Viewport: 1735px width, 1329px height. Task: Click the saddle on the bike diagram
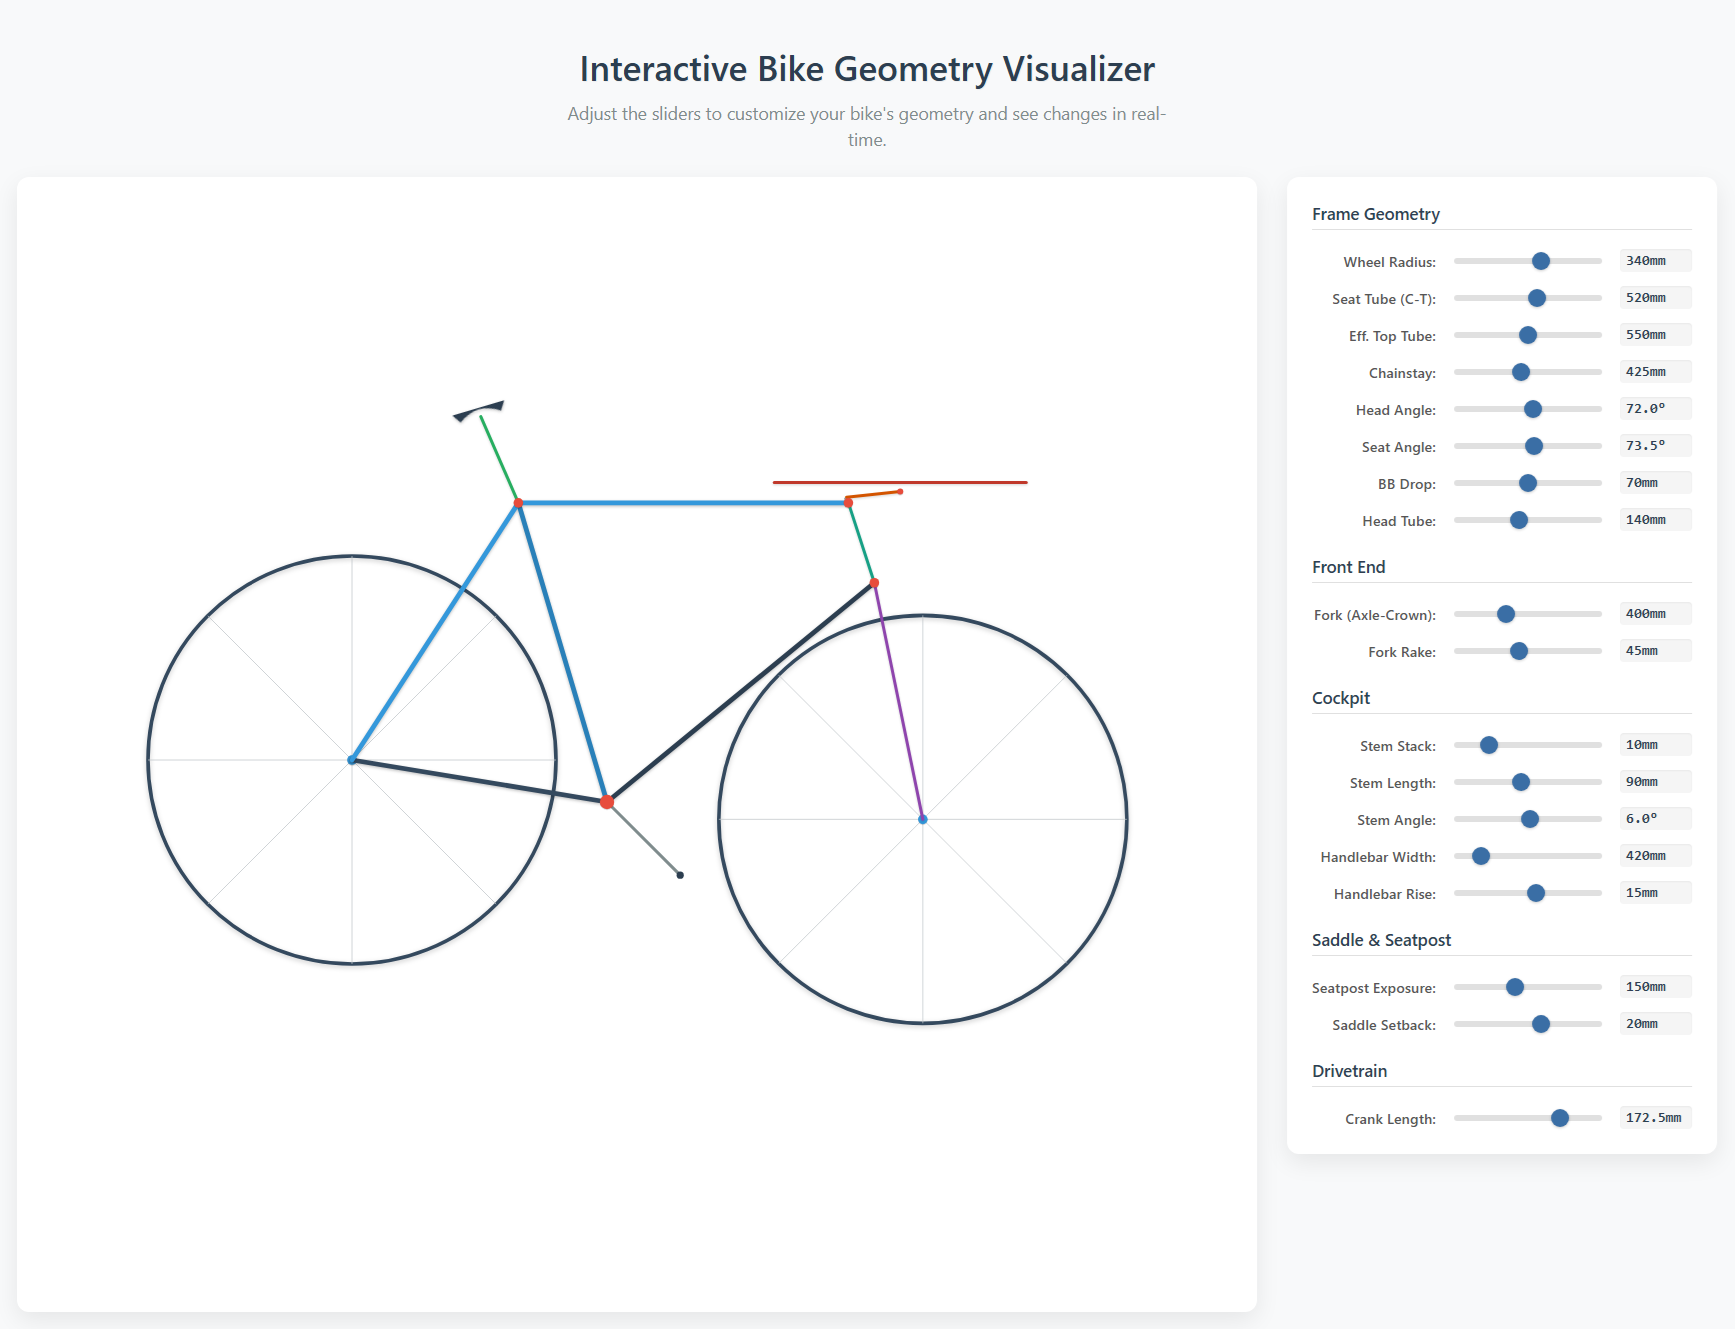[x=480, y=410]
